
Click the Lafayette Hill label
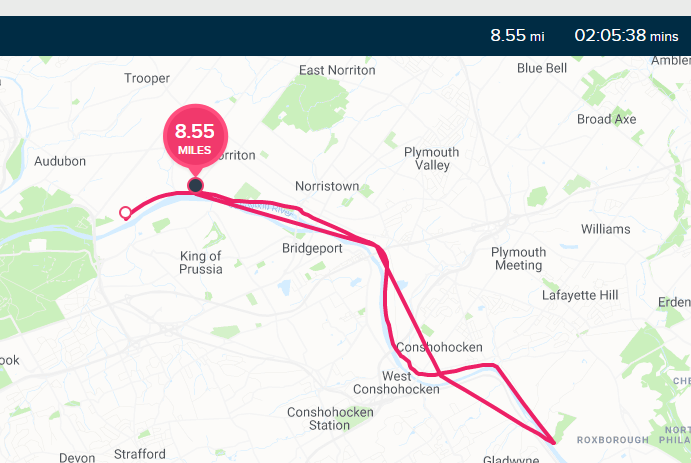580,295
